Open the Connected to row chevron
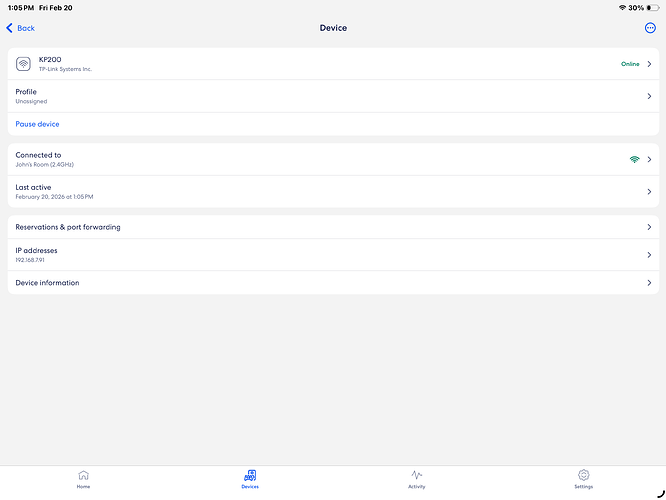The height and width of the screenshot is (500, 666). tap(649, 159)
